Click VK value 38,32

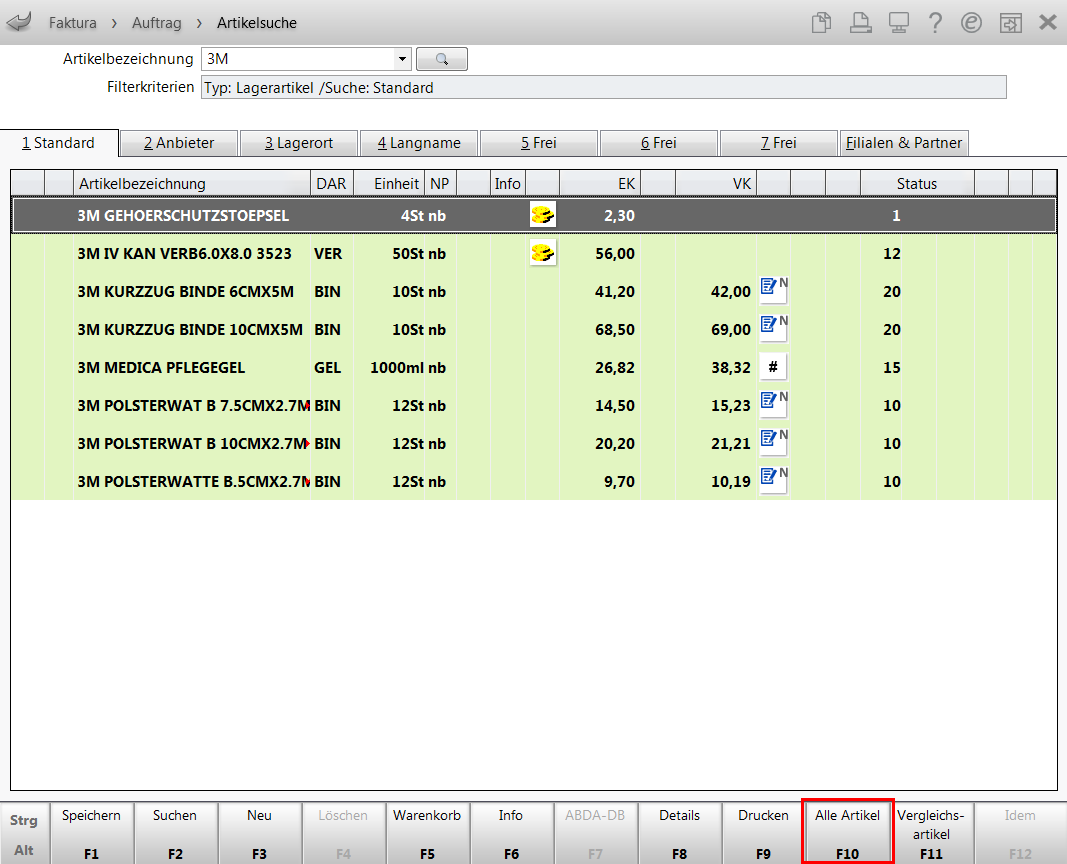pyautogui.click(x=731, y=367)
